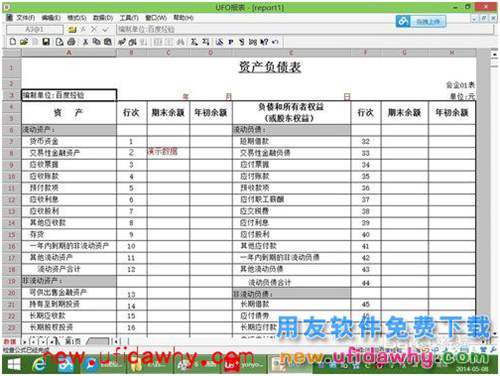Click the left 期末余额 column header cell
The height and width of the screenshot is (376, 500).
(x=168, y=113)
